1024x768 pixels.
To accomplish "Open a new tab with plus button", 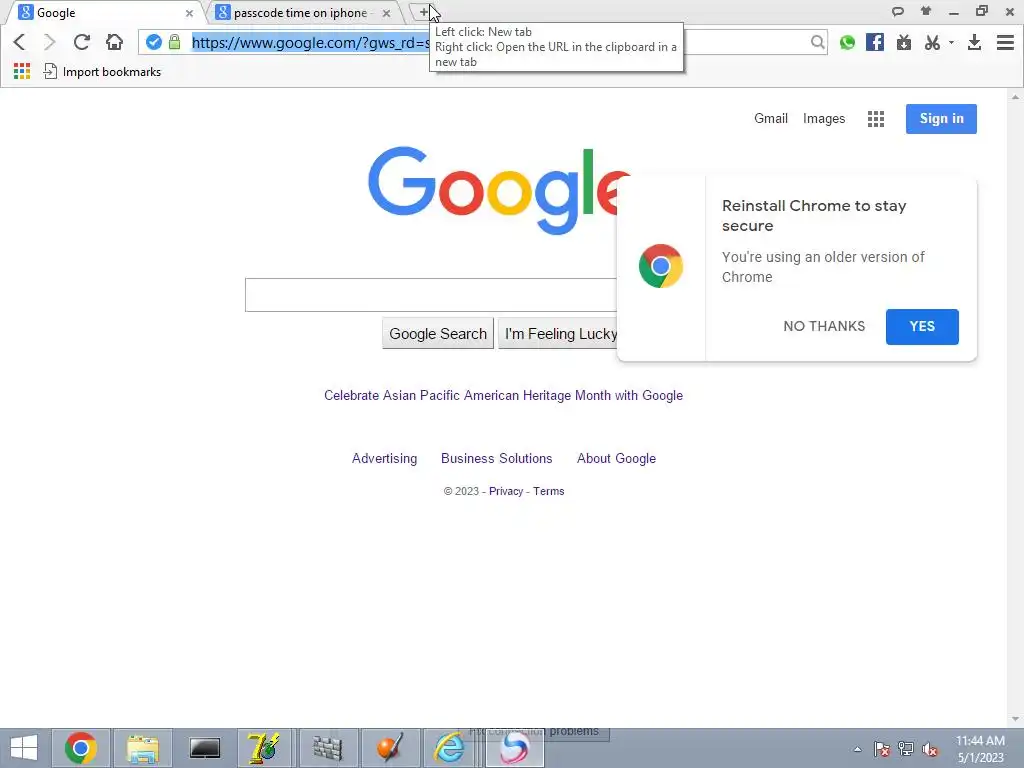I will pyautogui.click(x=423, y=12).
